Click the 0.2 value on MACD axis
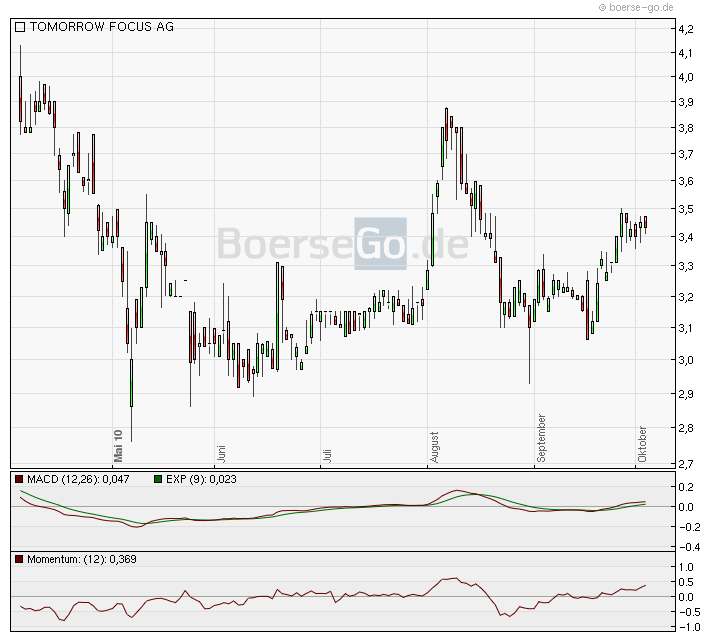Screen dimensions: 720x641 [x=686, y=487]
